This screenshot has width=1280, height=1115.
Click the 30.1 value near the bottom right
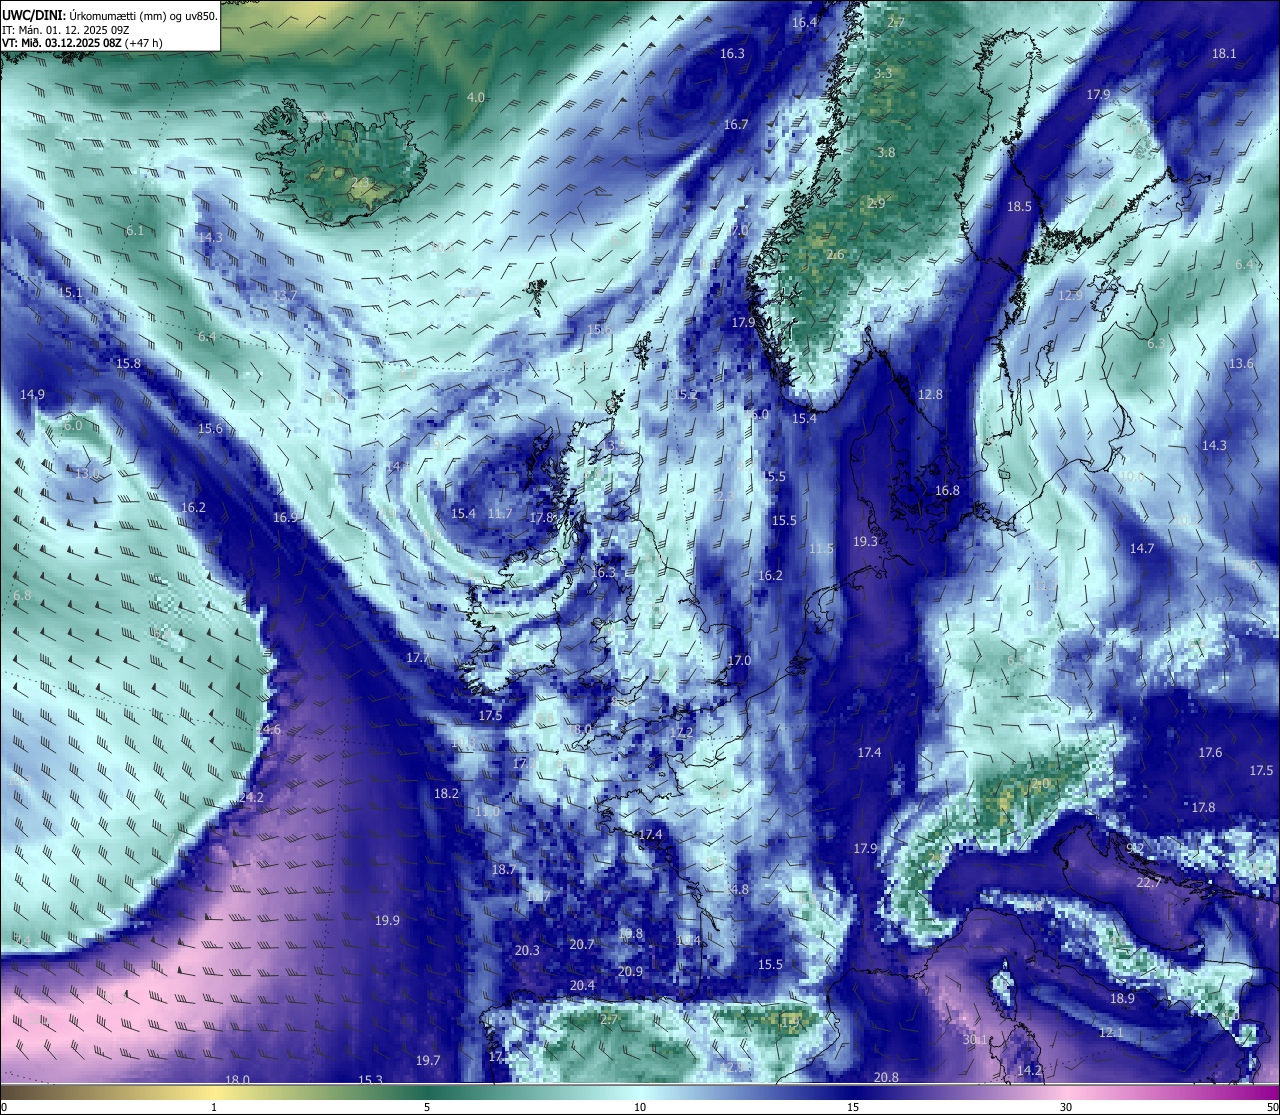pyautogui.click(x=975, y=1040)
